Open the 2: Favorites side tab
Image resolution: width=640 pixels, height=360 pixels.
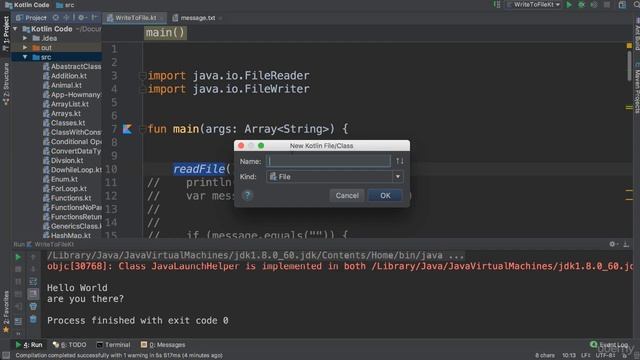click(x=6, y=311)
